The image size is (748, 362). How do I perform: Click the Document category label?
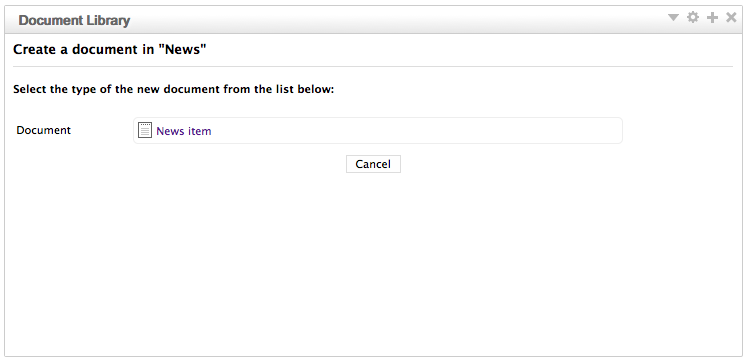pyautogui.click(x=43, y=130)
